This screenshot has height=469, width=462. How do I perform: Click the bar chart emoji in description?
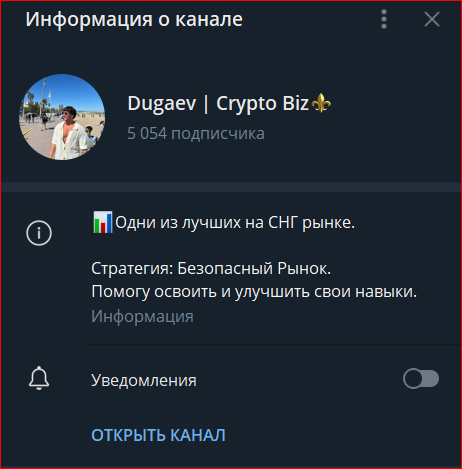click(x=102, y=222)
